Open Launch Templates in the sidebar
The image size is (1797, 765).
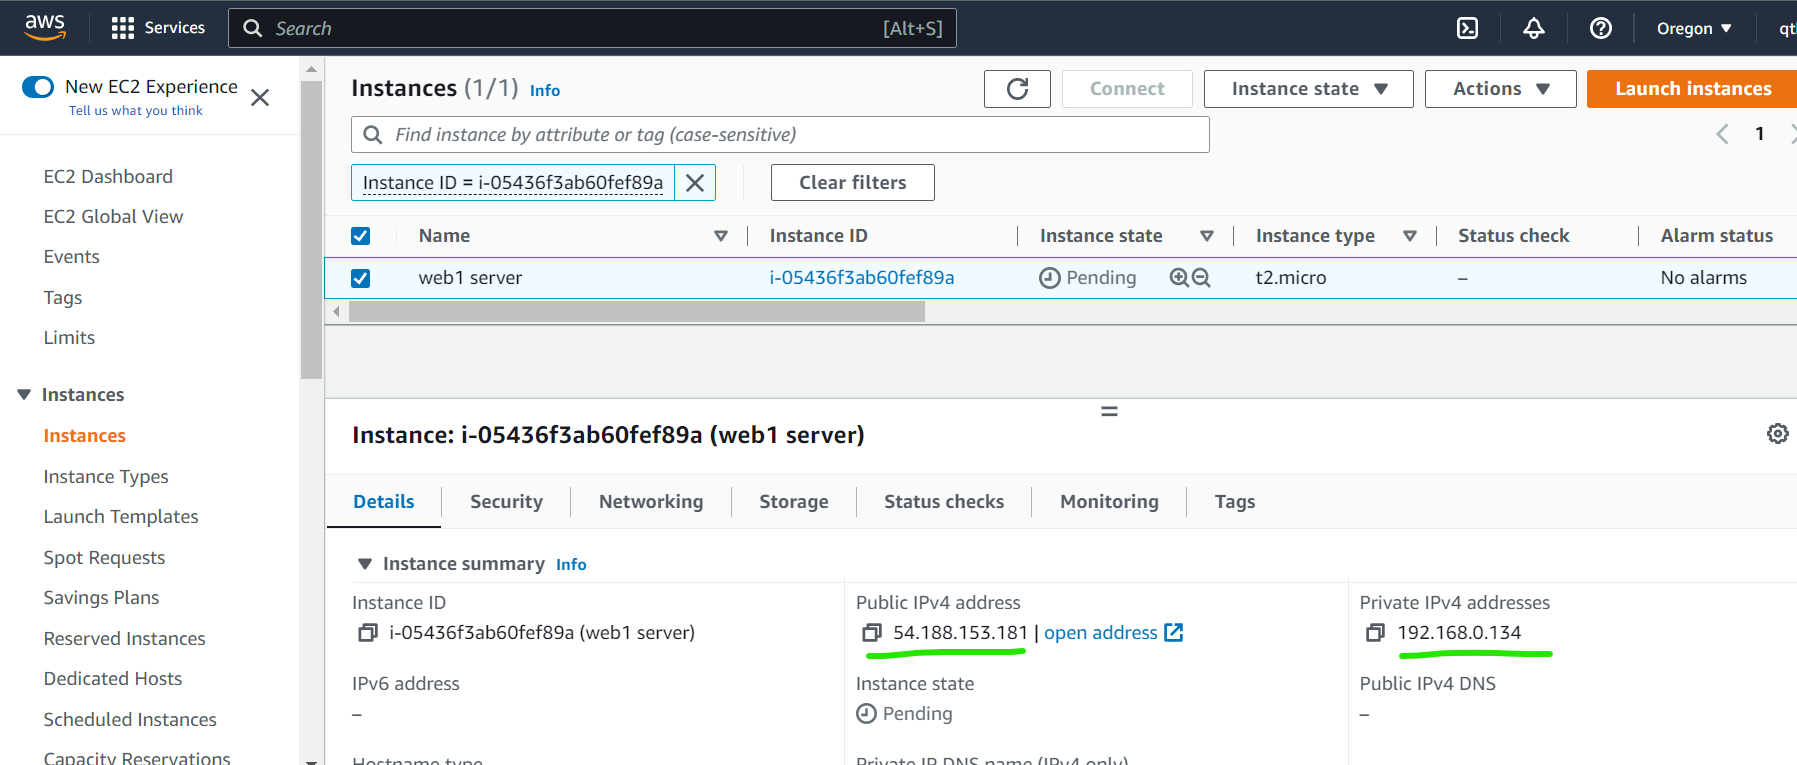tap(121, 517)
